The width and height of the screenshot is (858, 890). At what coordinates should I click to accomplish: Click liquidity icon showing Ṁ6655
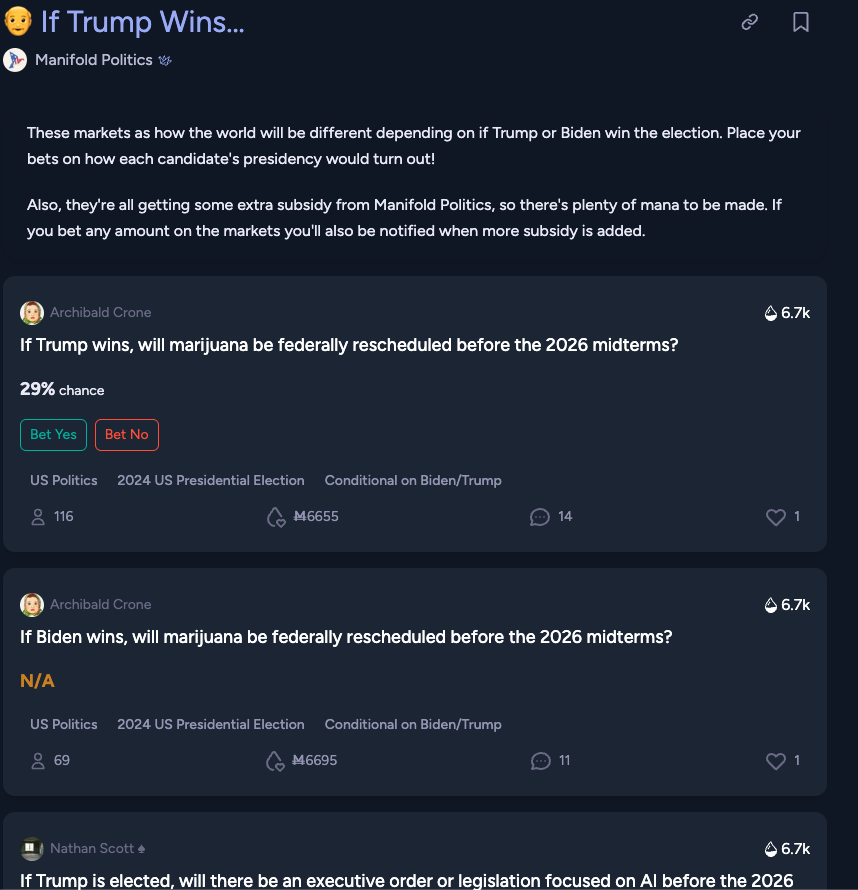coord(275,517)
